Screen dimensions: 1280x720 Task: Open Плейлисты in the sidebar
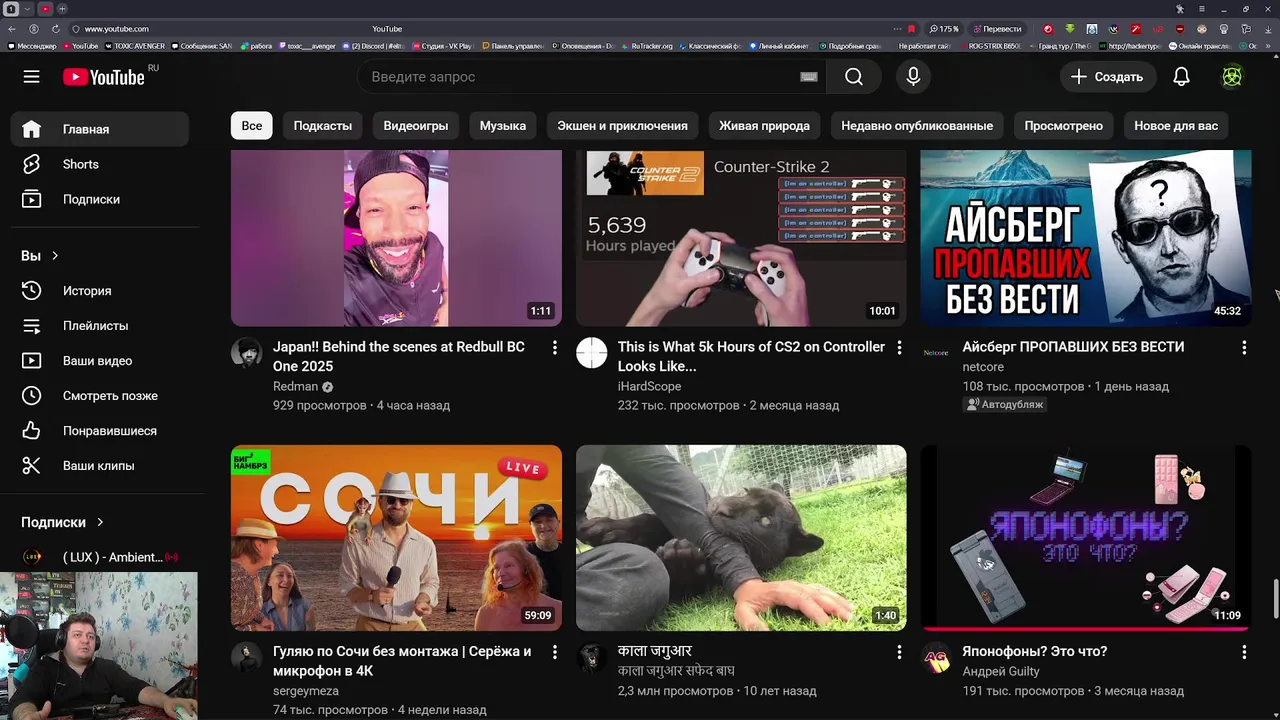click(100, 326)
